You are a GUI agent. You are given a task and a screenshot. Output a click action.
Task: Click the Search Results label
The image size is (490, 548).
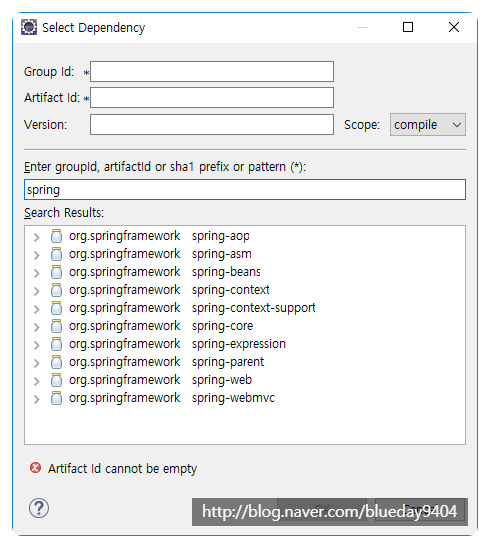64,213
